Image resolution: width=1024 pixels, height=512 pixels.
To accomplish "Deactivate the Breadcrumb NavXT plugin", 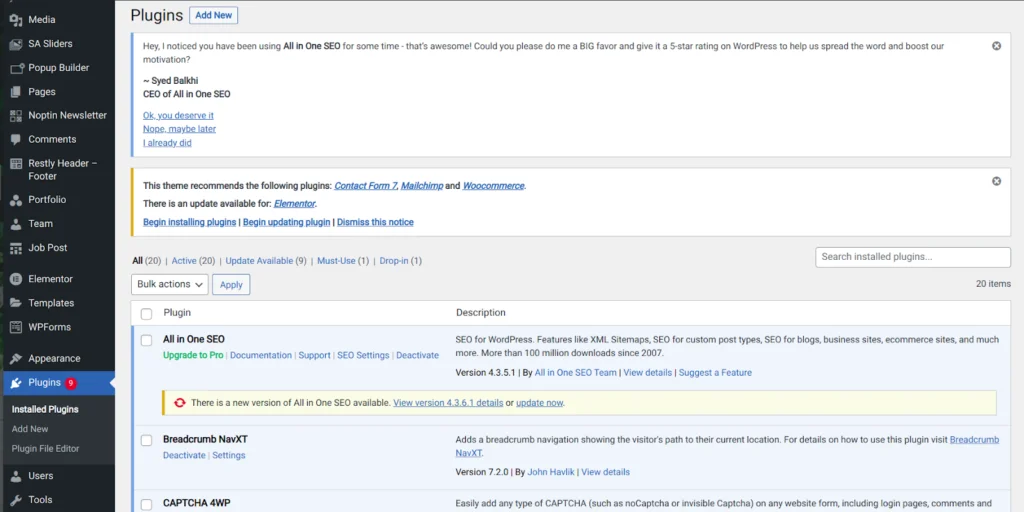I will pyautogui.click(x=184, y=455).
